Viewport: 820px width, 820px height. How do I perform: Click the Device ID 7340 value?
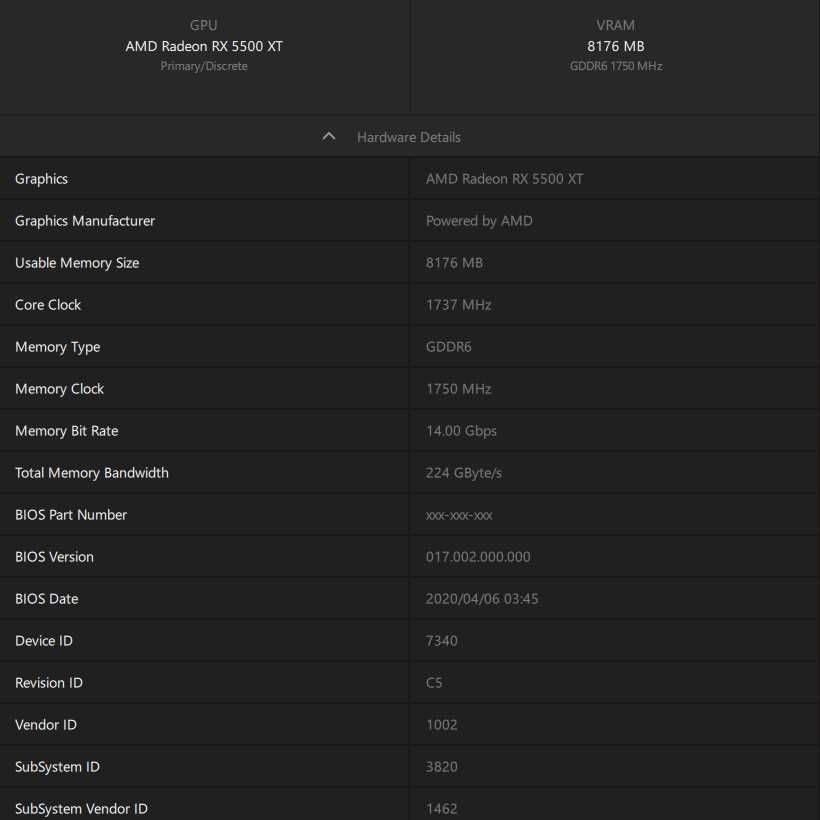point(442,641)
